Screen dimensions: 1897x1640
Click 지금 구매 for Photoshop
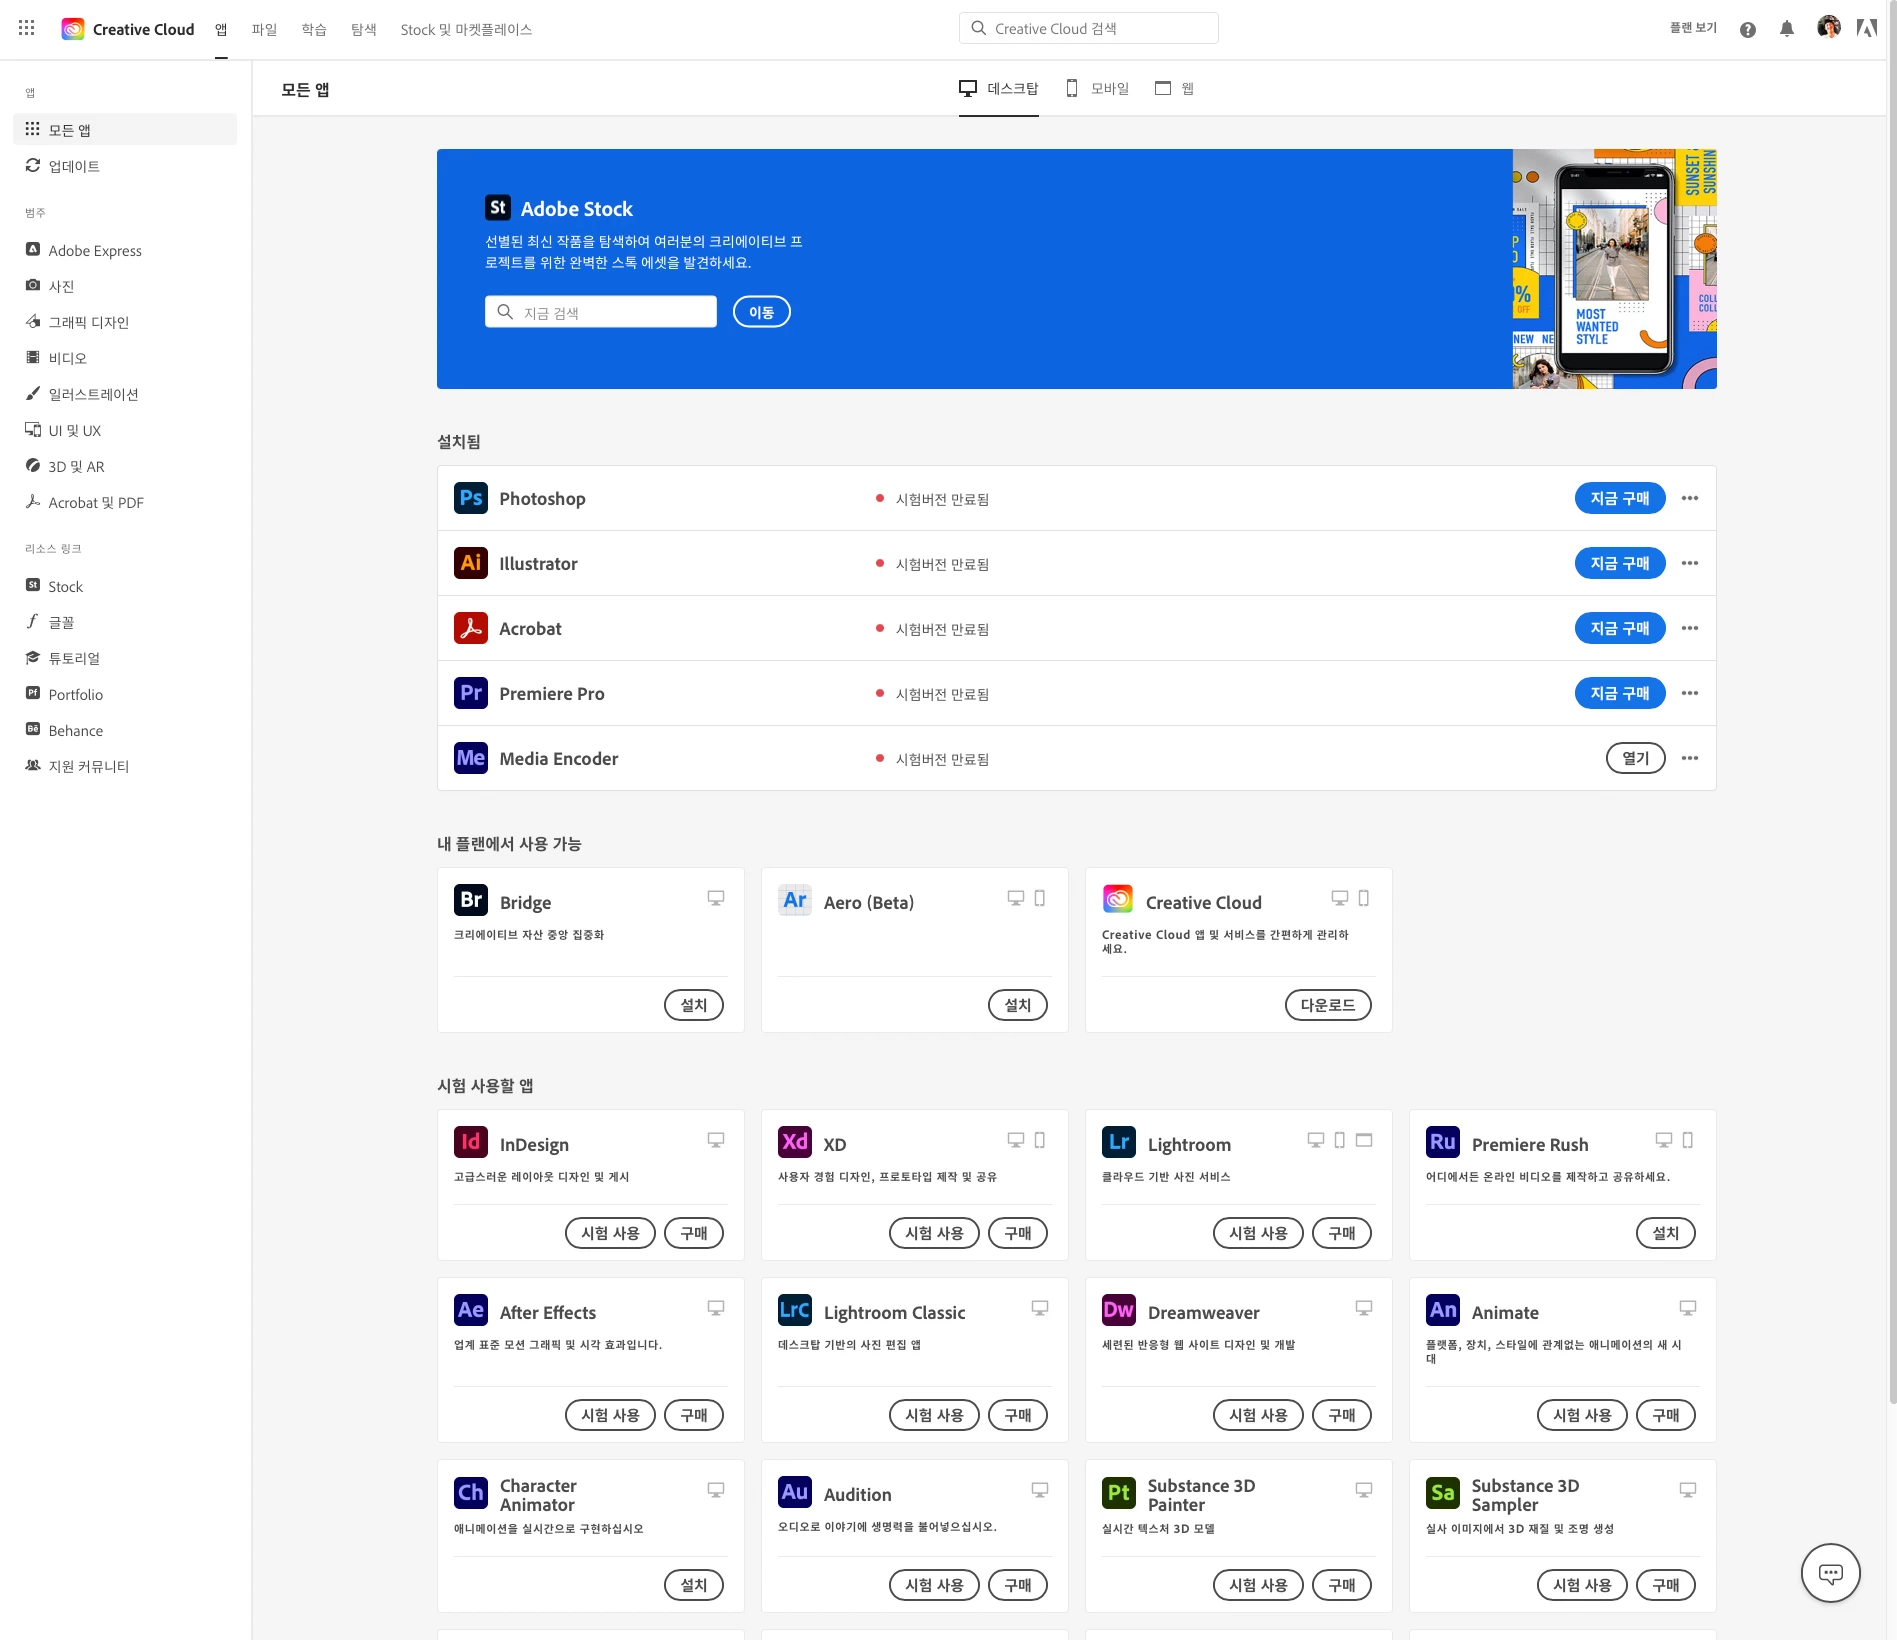[x=1620, y=498]
